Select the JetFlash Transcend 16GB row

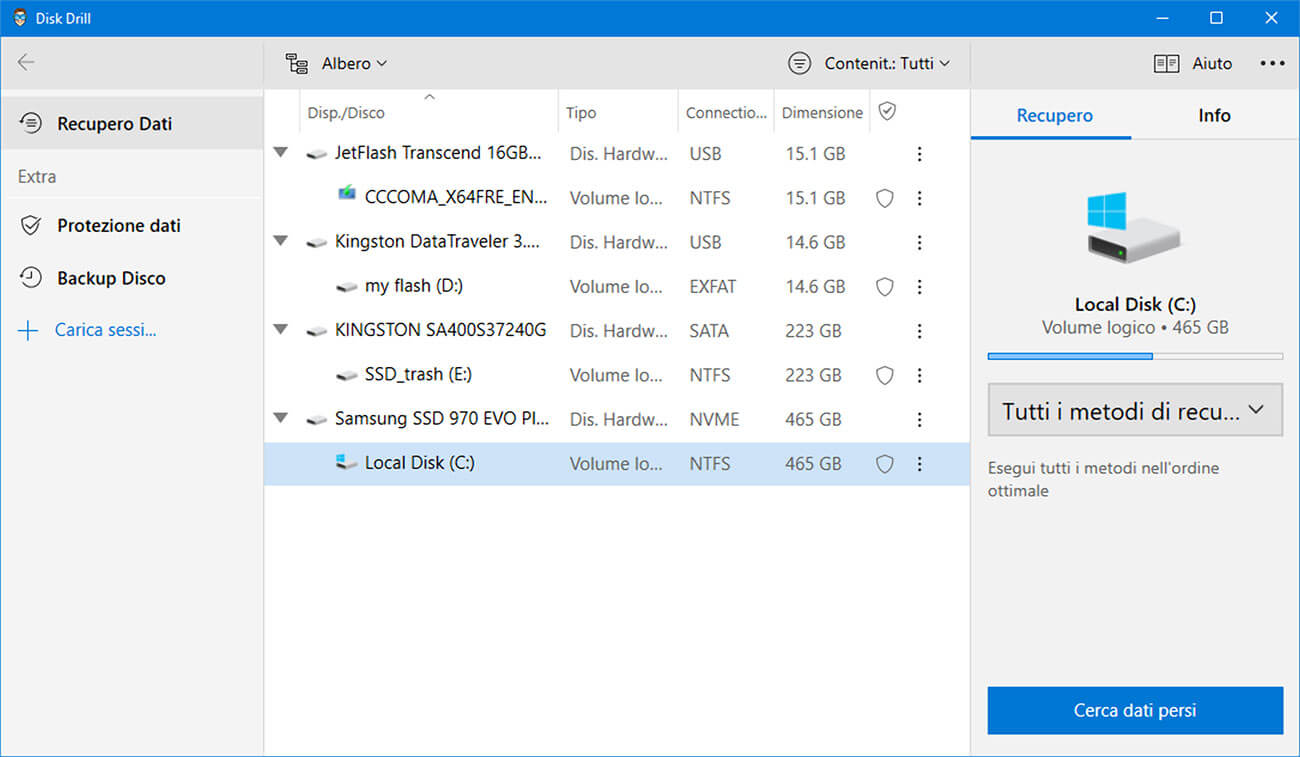617,154
